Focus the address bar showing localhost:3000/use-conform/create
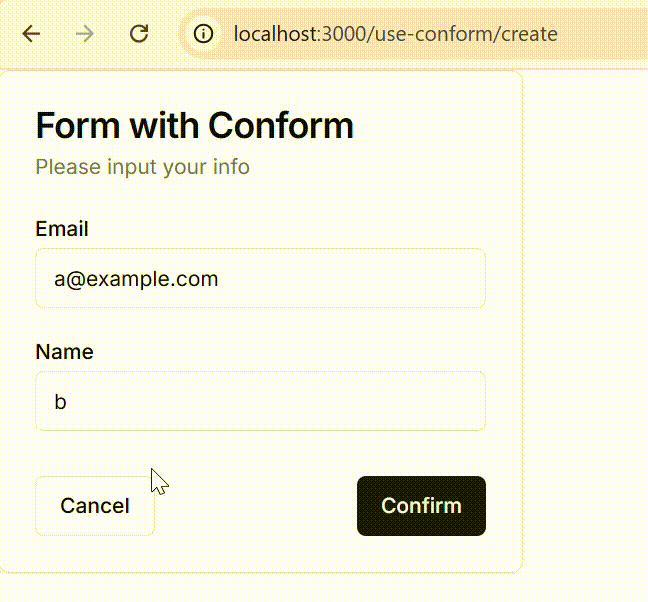The height and width of the screenshot is (602, 648). coord(413,34)
